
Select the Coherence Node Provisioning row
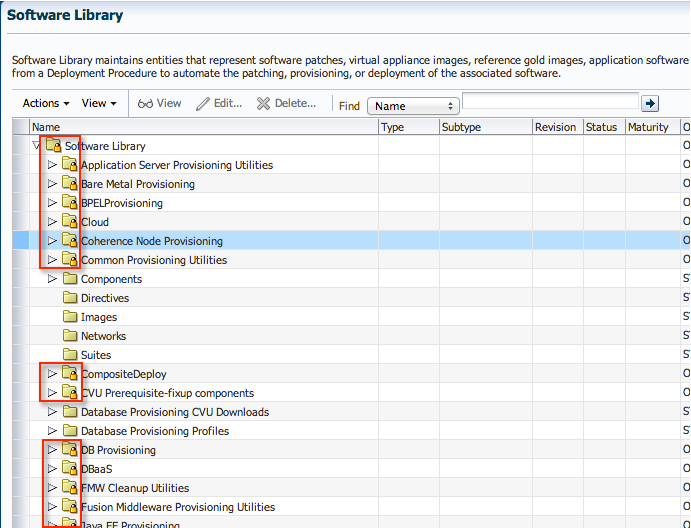click(151, 241)
